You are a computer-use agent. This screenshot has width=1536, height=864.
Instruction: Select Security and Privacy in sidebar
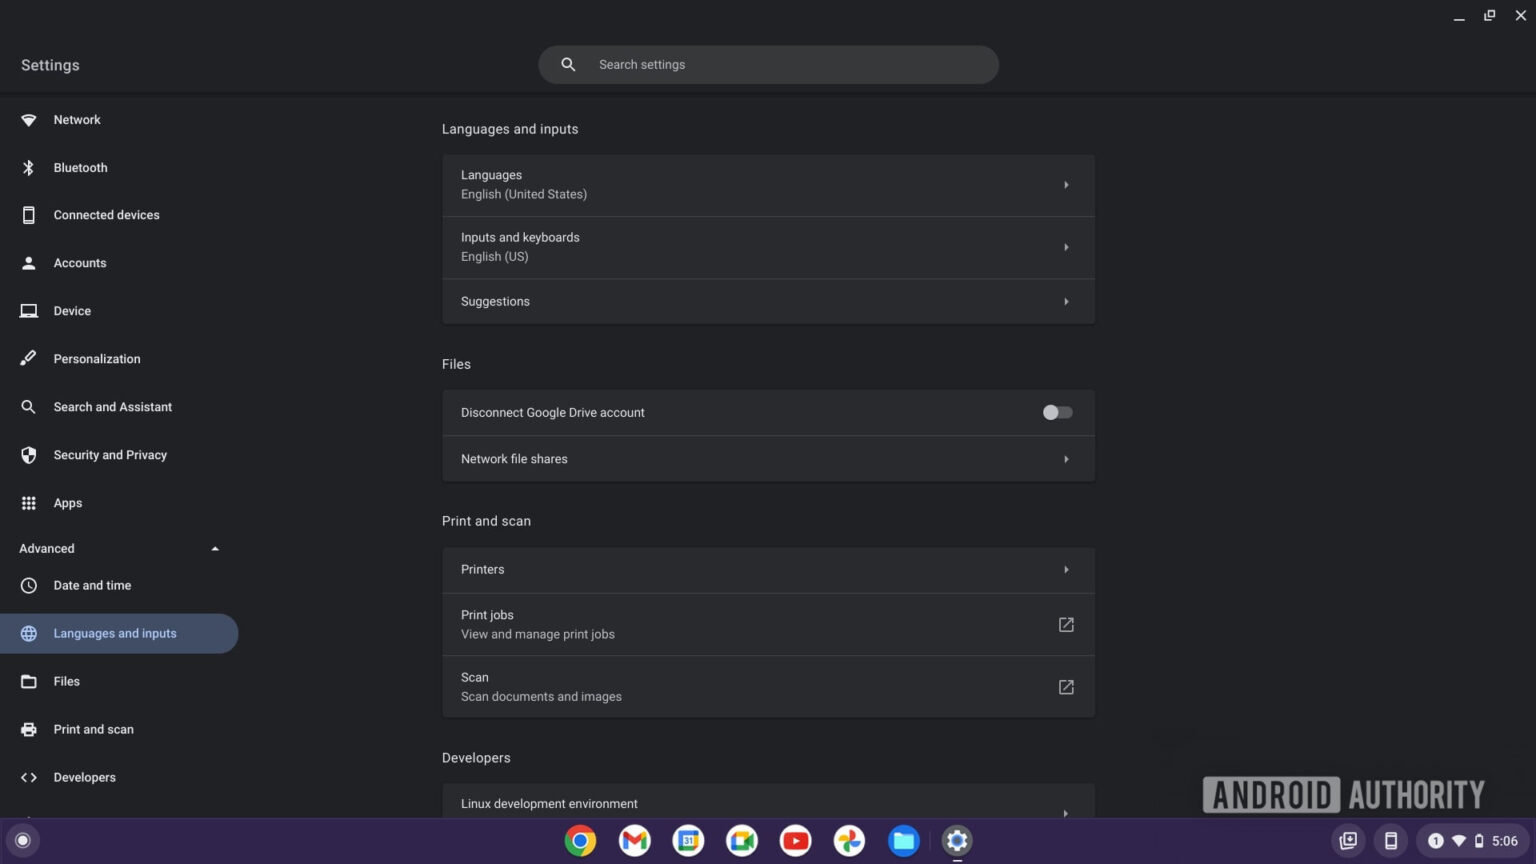click(x=110, y=454)
